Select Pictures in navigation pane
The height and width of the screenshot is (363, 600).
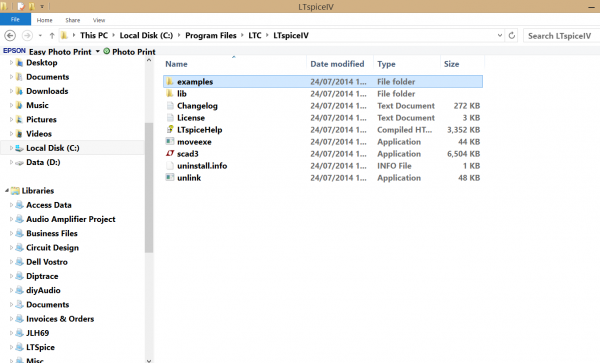41,119
